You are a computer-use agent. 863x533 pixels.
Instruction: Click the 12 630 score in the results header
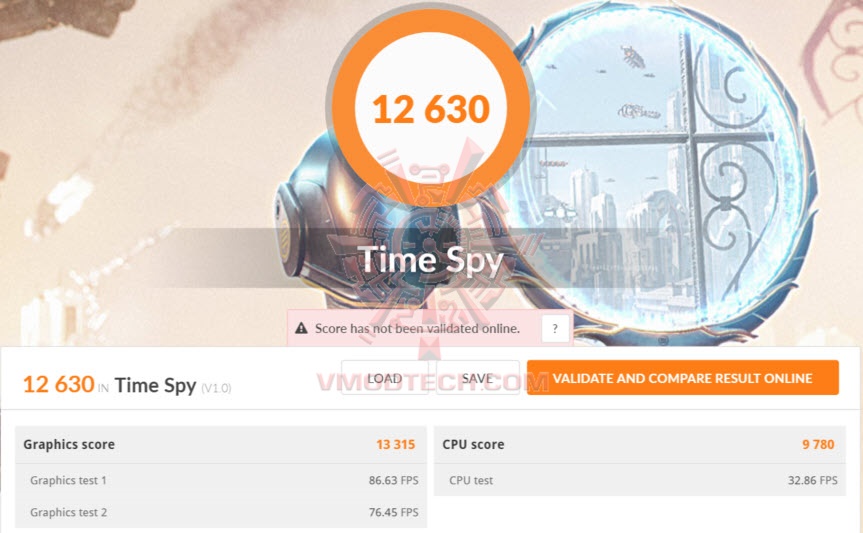pos(58,384)
